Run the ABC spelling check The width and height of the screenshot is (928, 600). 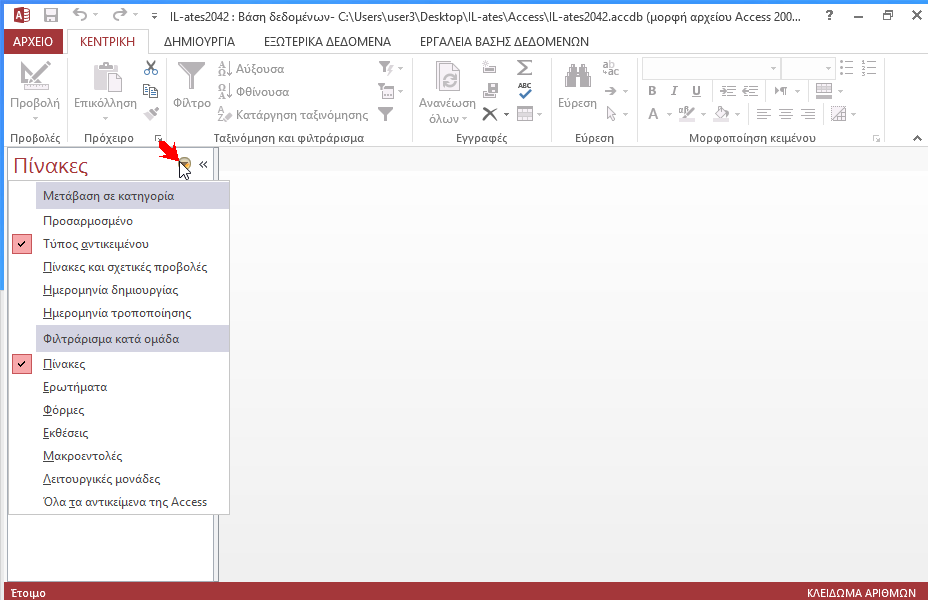[524, 91]
